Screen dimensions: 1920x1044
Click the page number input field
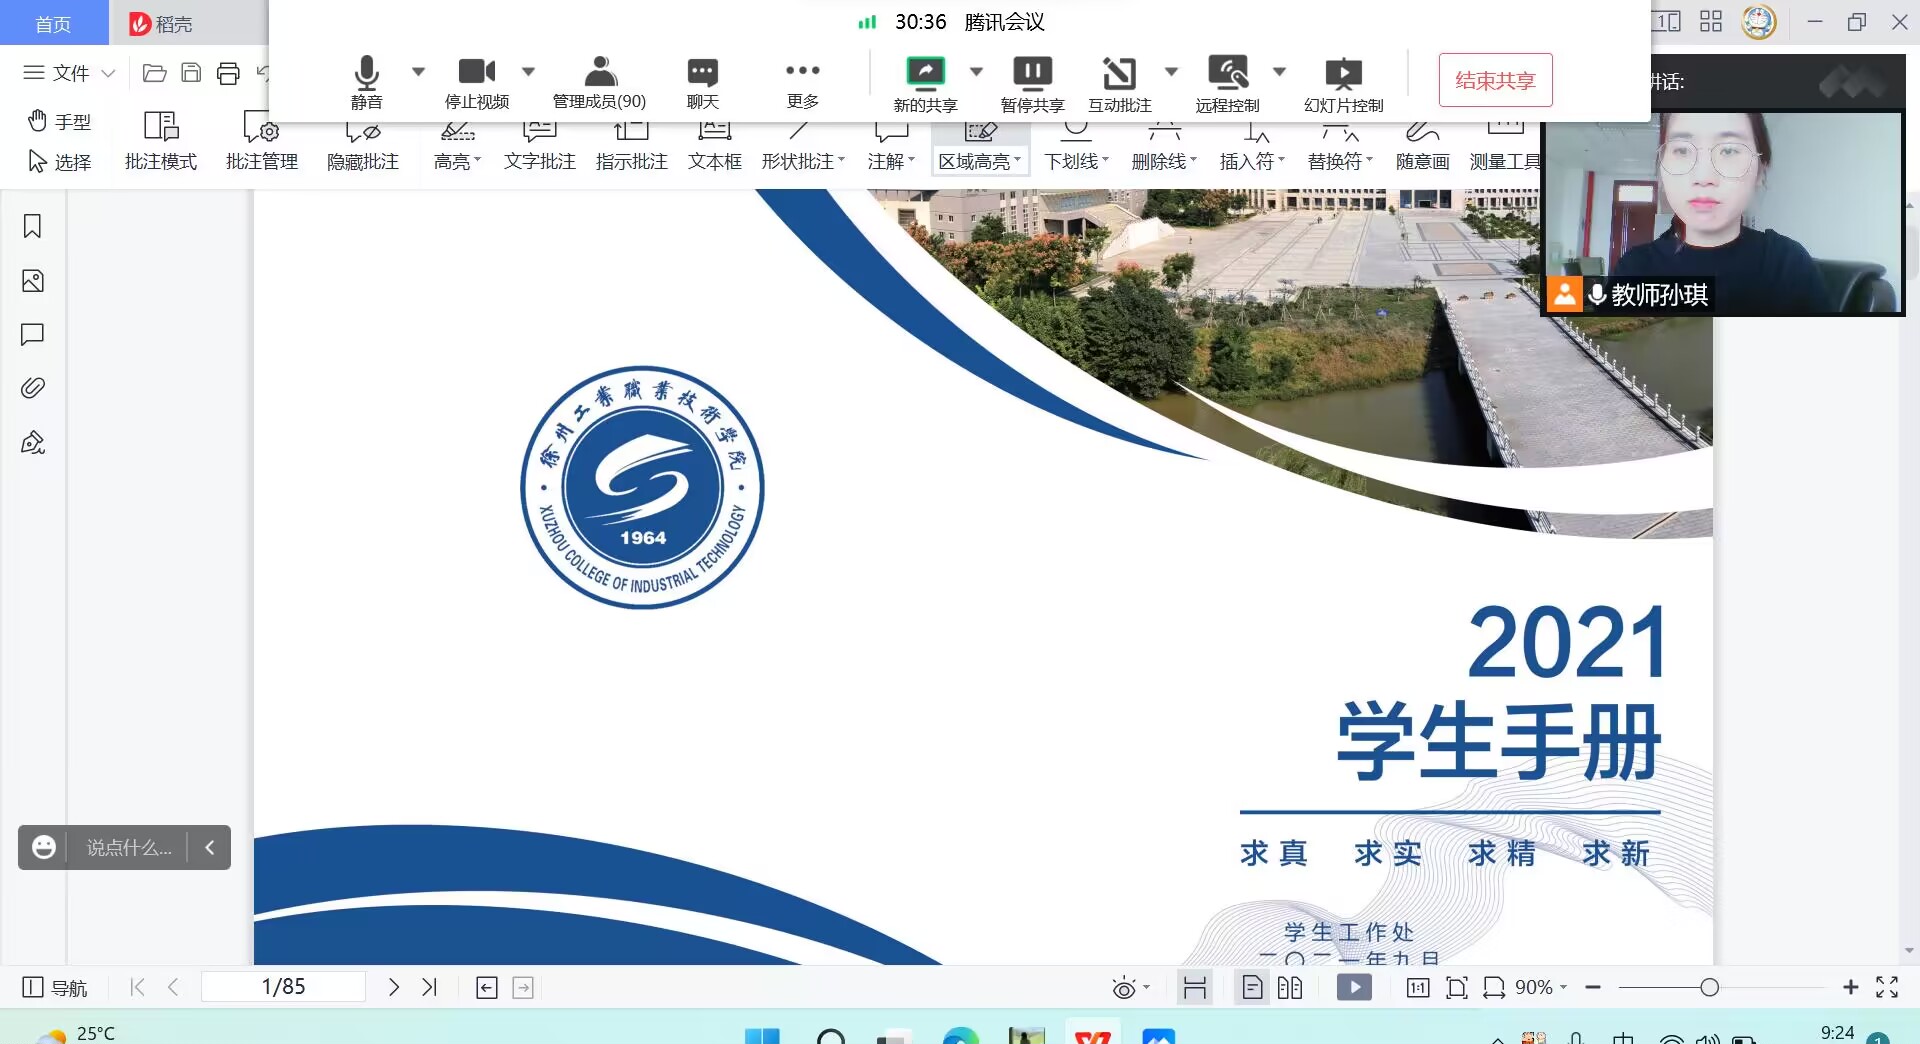click(283, 988)
